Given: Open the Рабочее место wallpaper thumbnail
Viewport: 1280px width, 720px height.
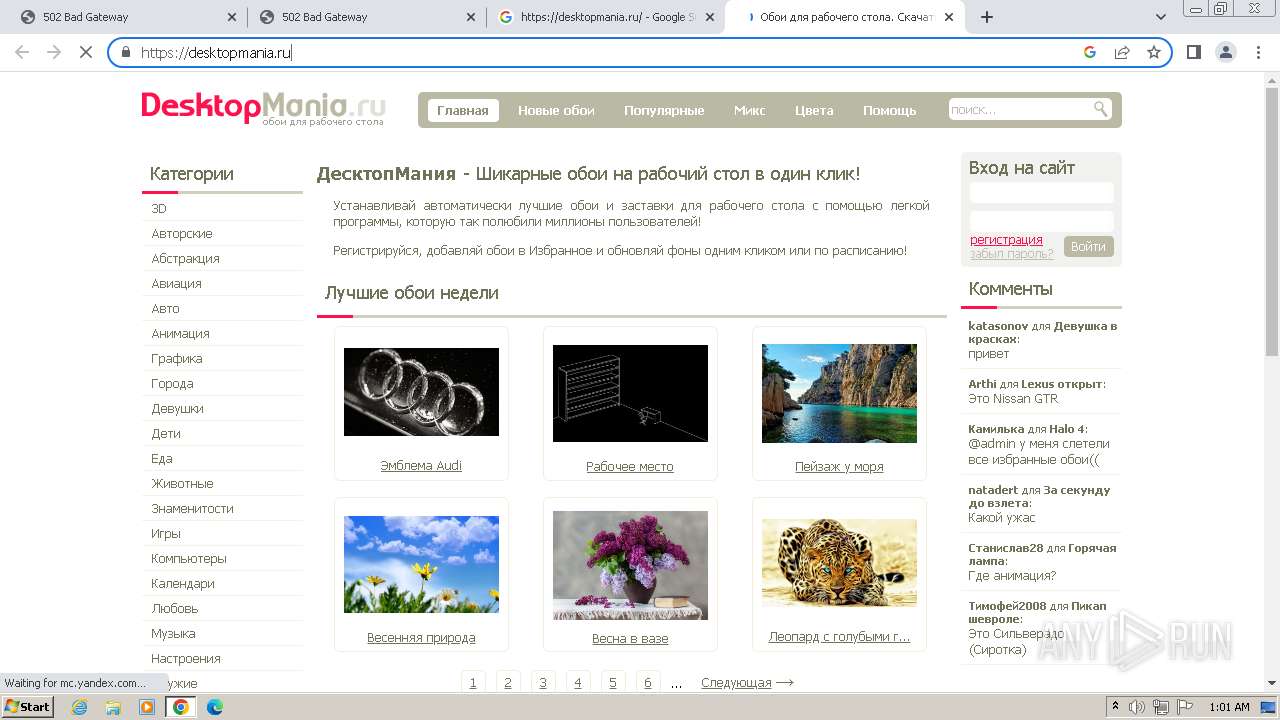Looking at the screenshot, I should 630,393.
